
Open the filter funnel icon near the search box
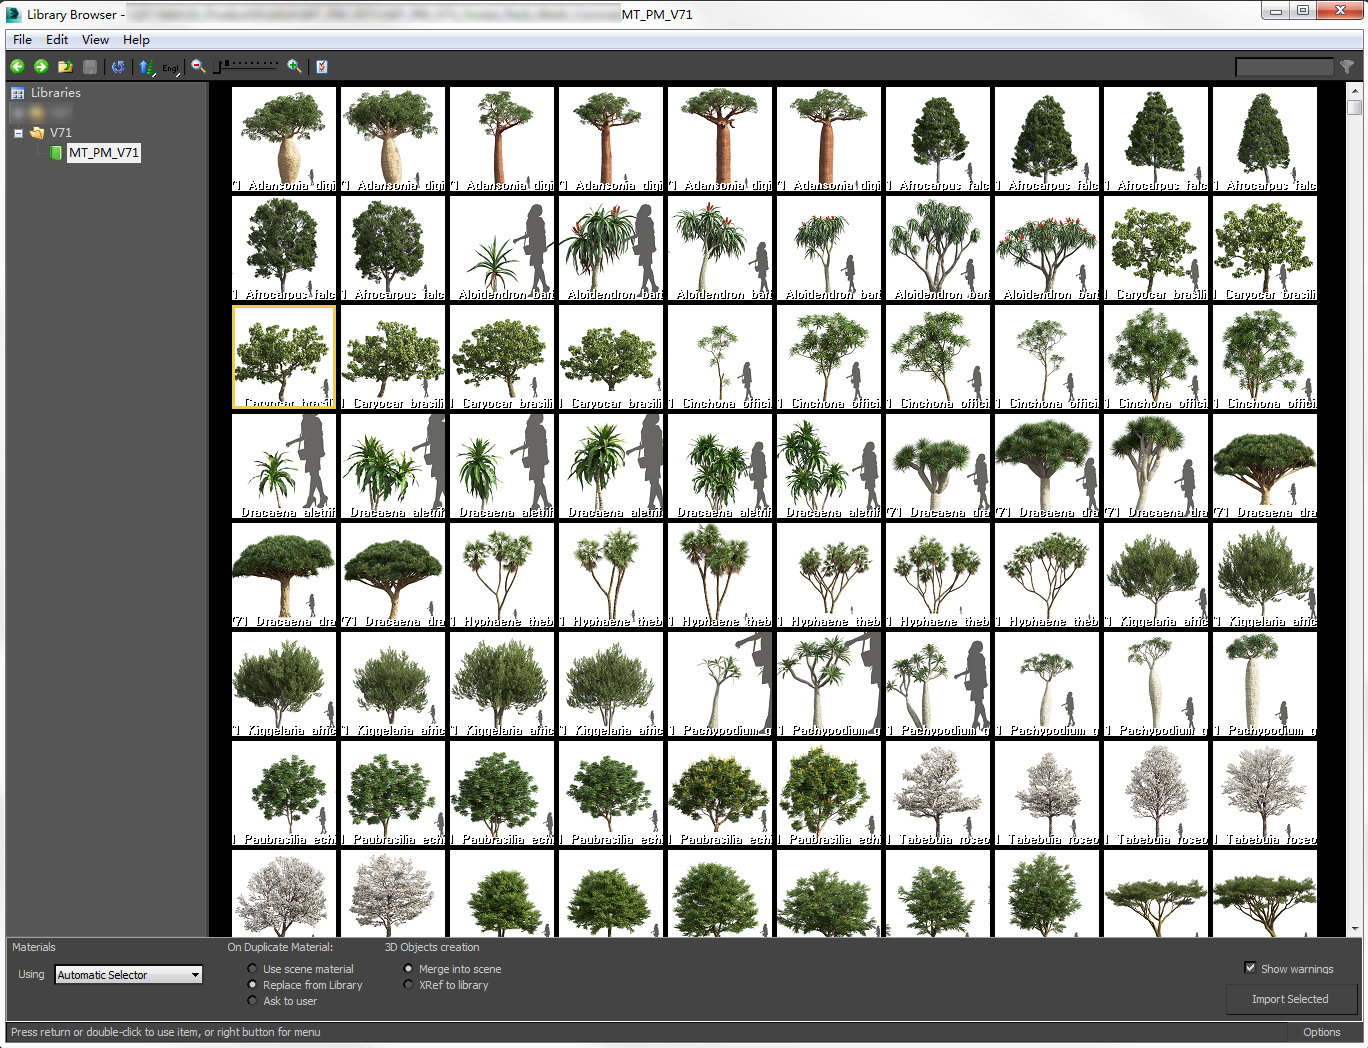click(1346, 66)
